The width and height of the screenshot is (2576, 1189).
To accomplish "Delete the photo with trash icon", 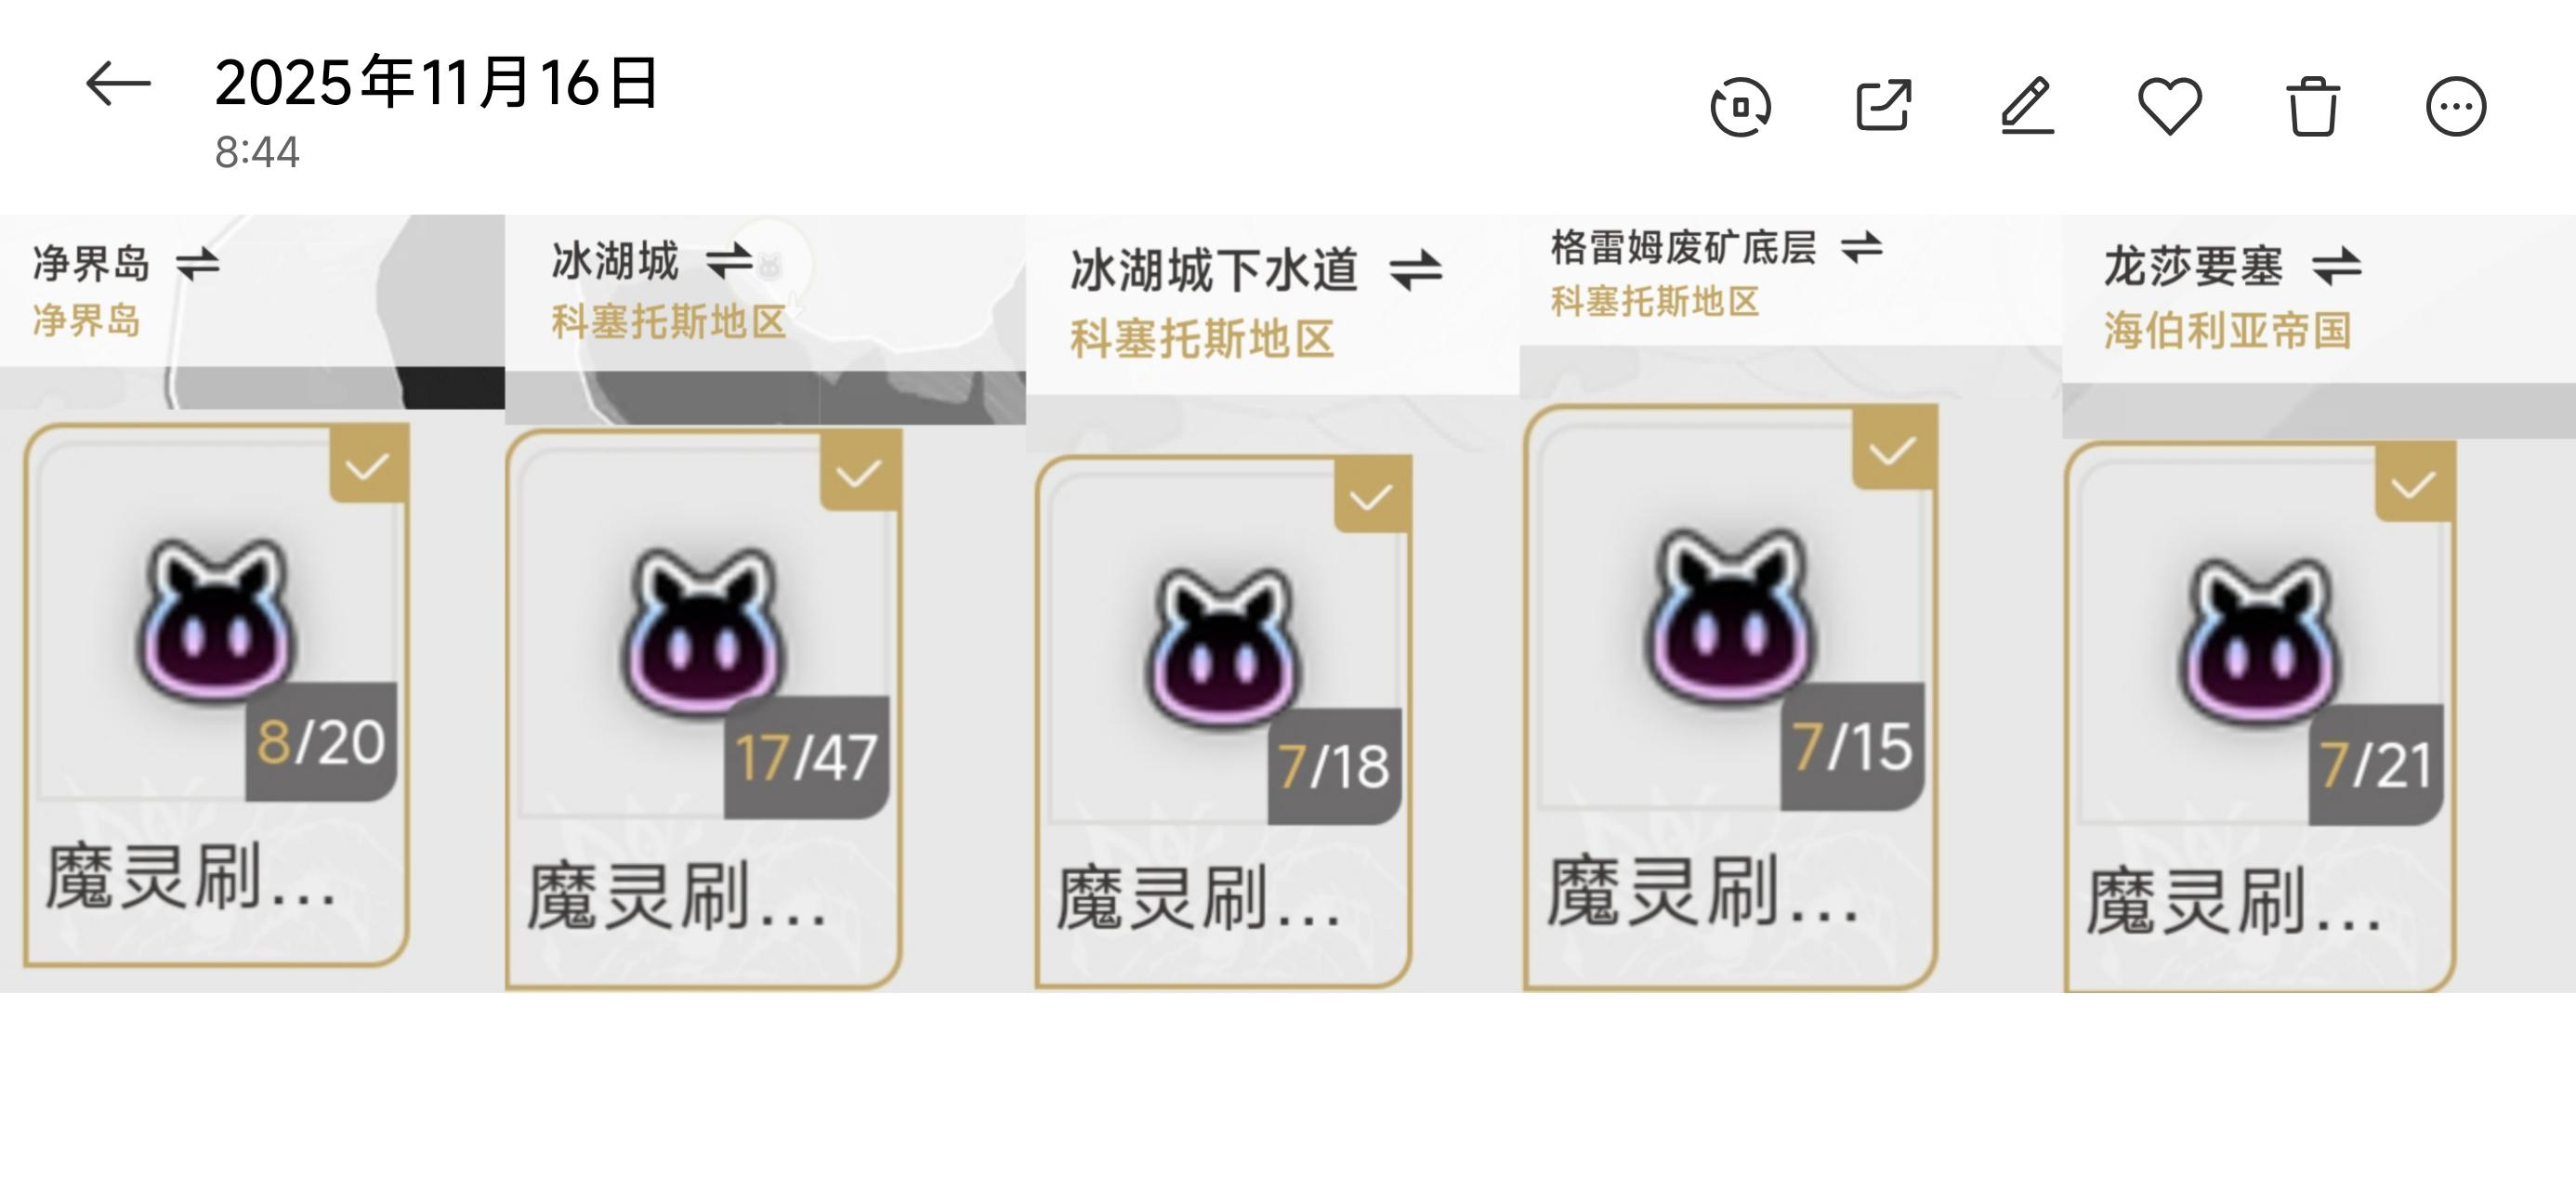I will [2313, 106].
